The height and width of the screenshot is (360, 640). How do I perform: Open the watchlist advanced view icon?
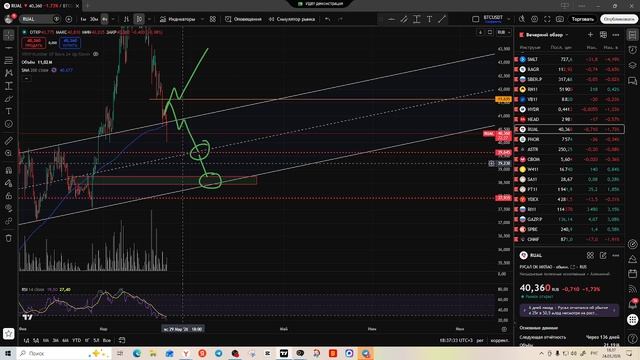coord(603,35)
